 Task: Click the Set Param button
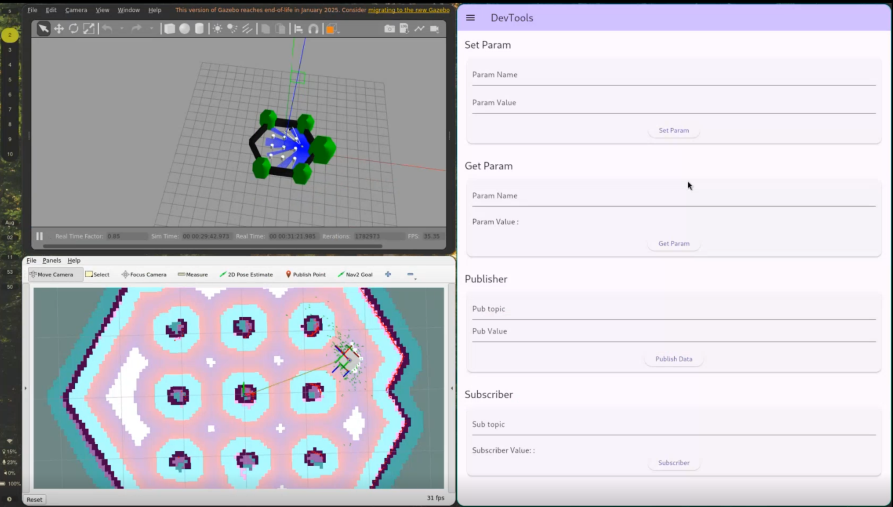(x=674, y=131)
